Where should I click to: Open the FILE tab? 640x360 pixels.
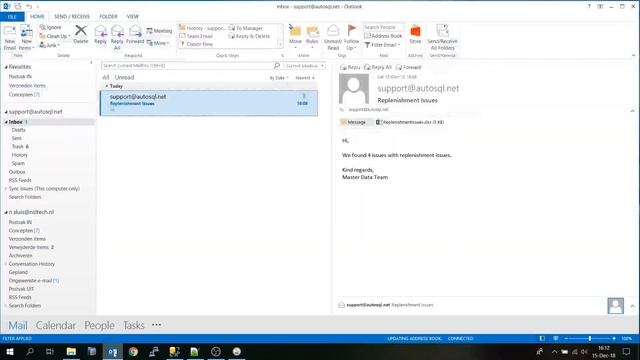[12, 17]
